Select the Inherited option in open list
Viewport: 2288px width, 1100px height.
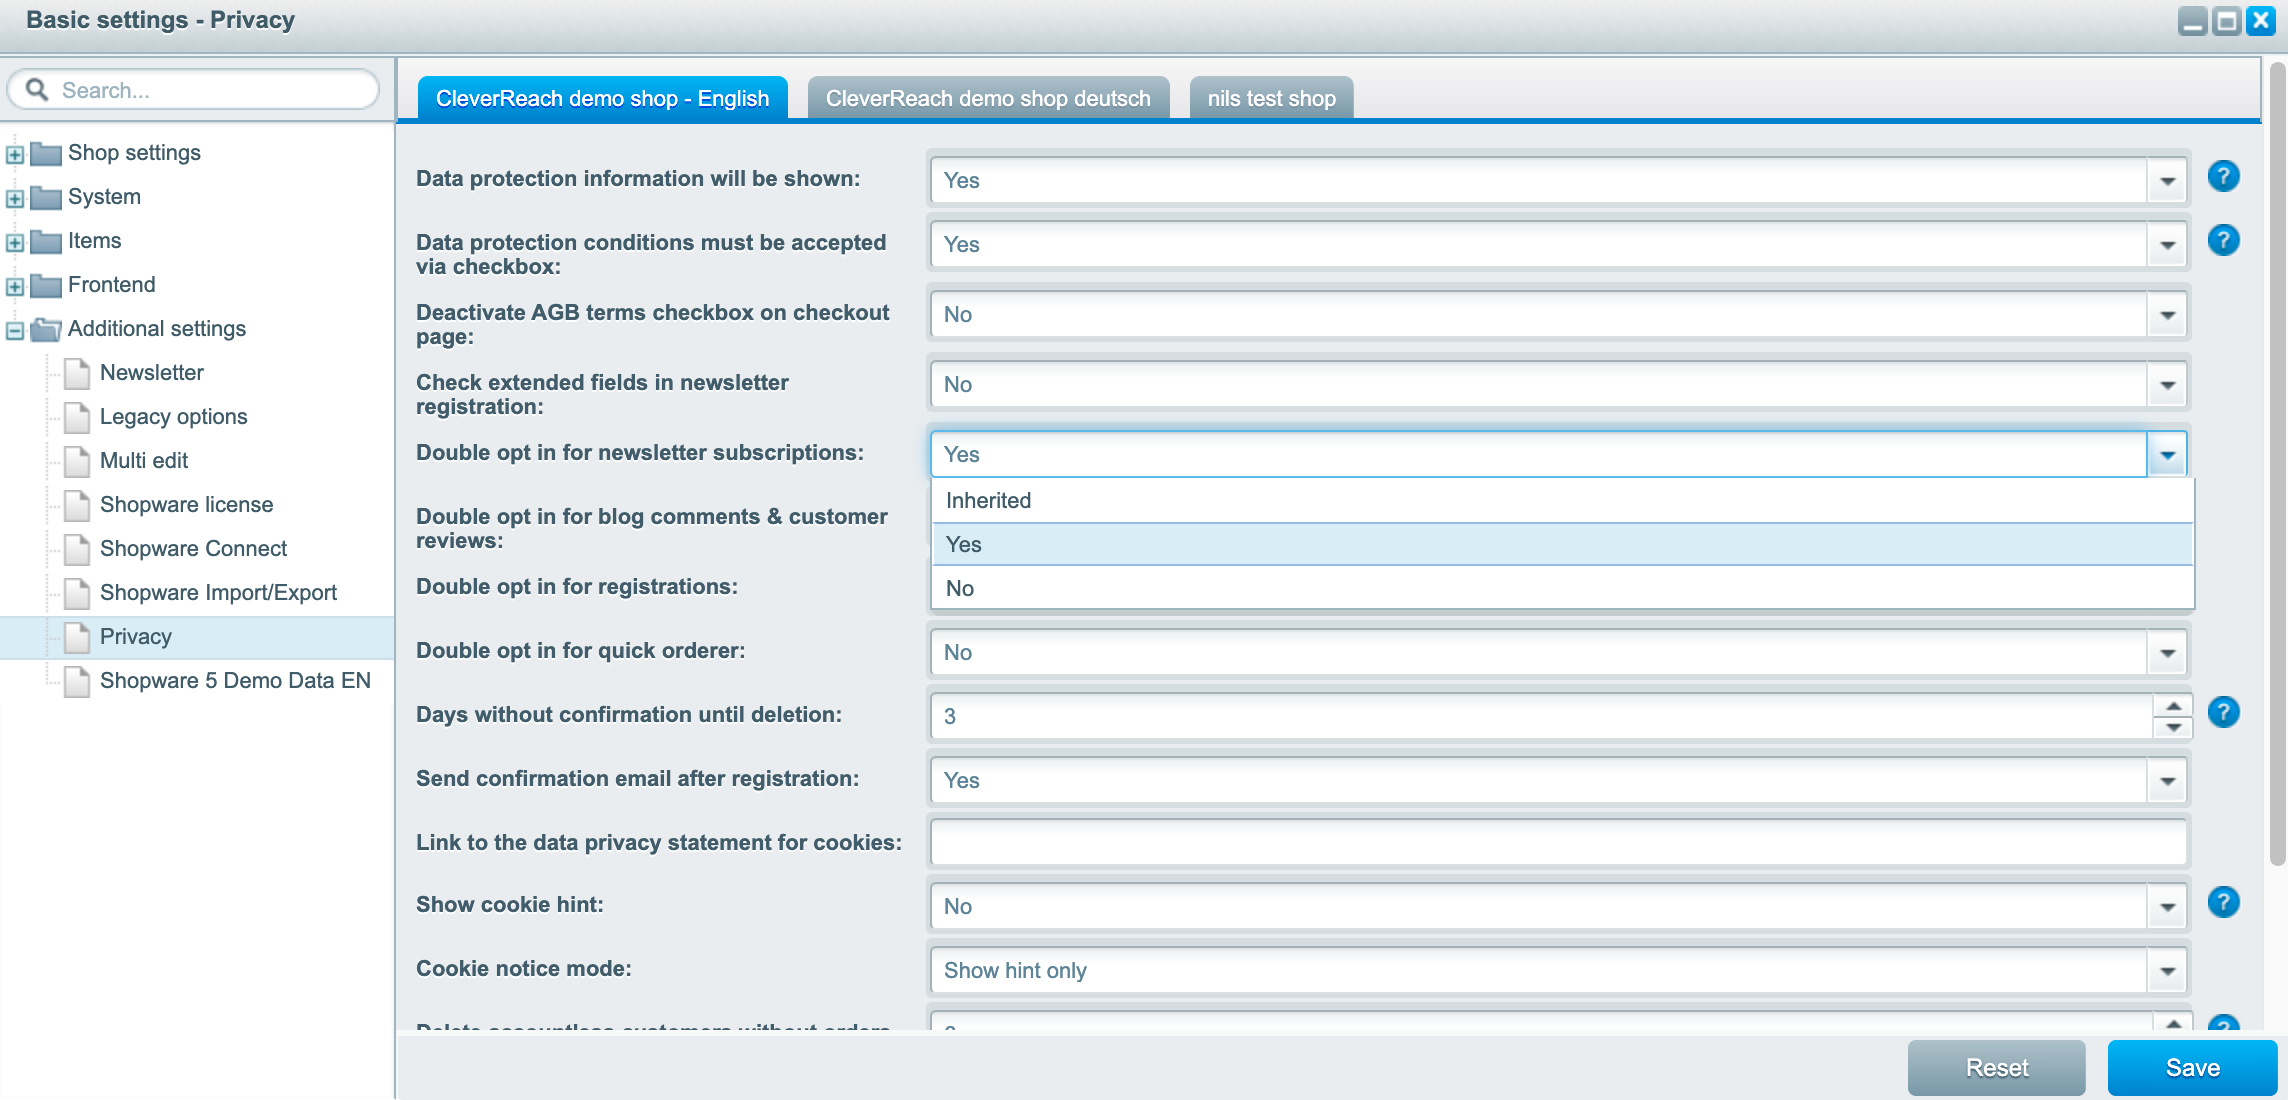[x=988, y=500]
